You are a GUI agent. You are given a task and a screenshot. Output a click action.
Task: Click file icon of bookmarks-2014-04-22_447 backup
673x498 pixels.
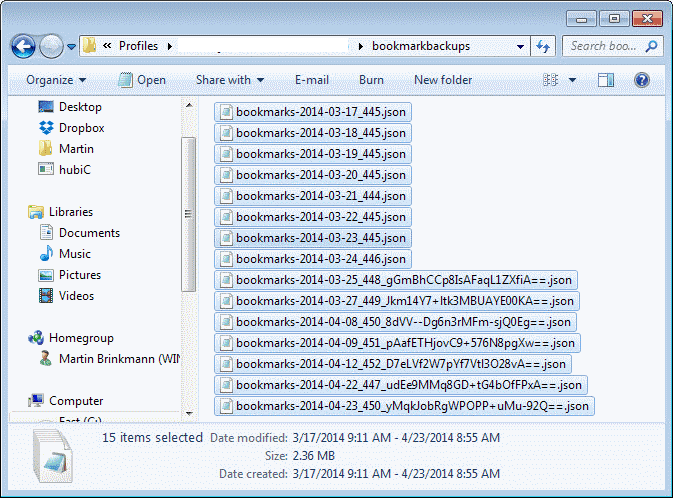click(226, 386)
